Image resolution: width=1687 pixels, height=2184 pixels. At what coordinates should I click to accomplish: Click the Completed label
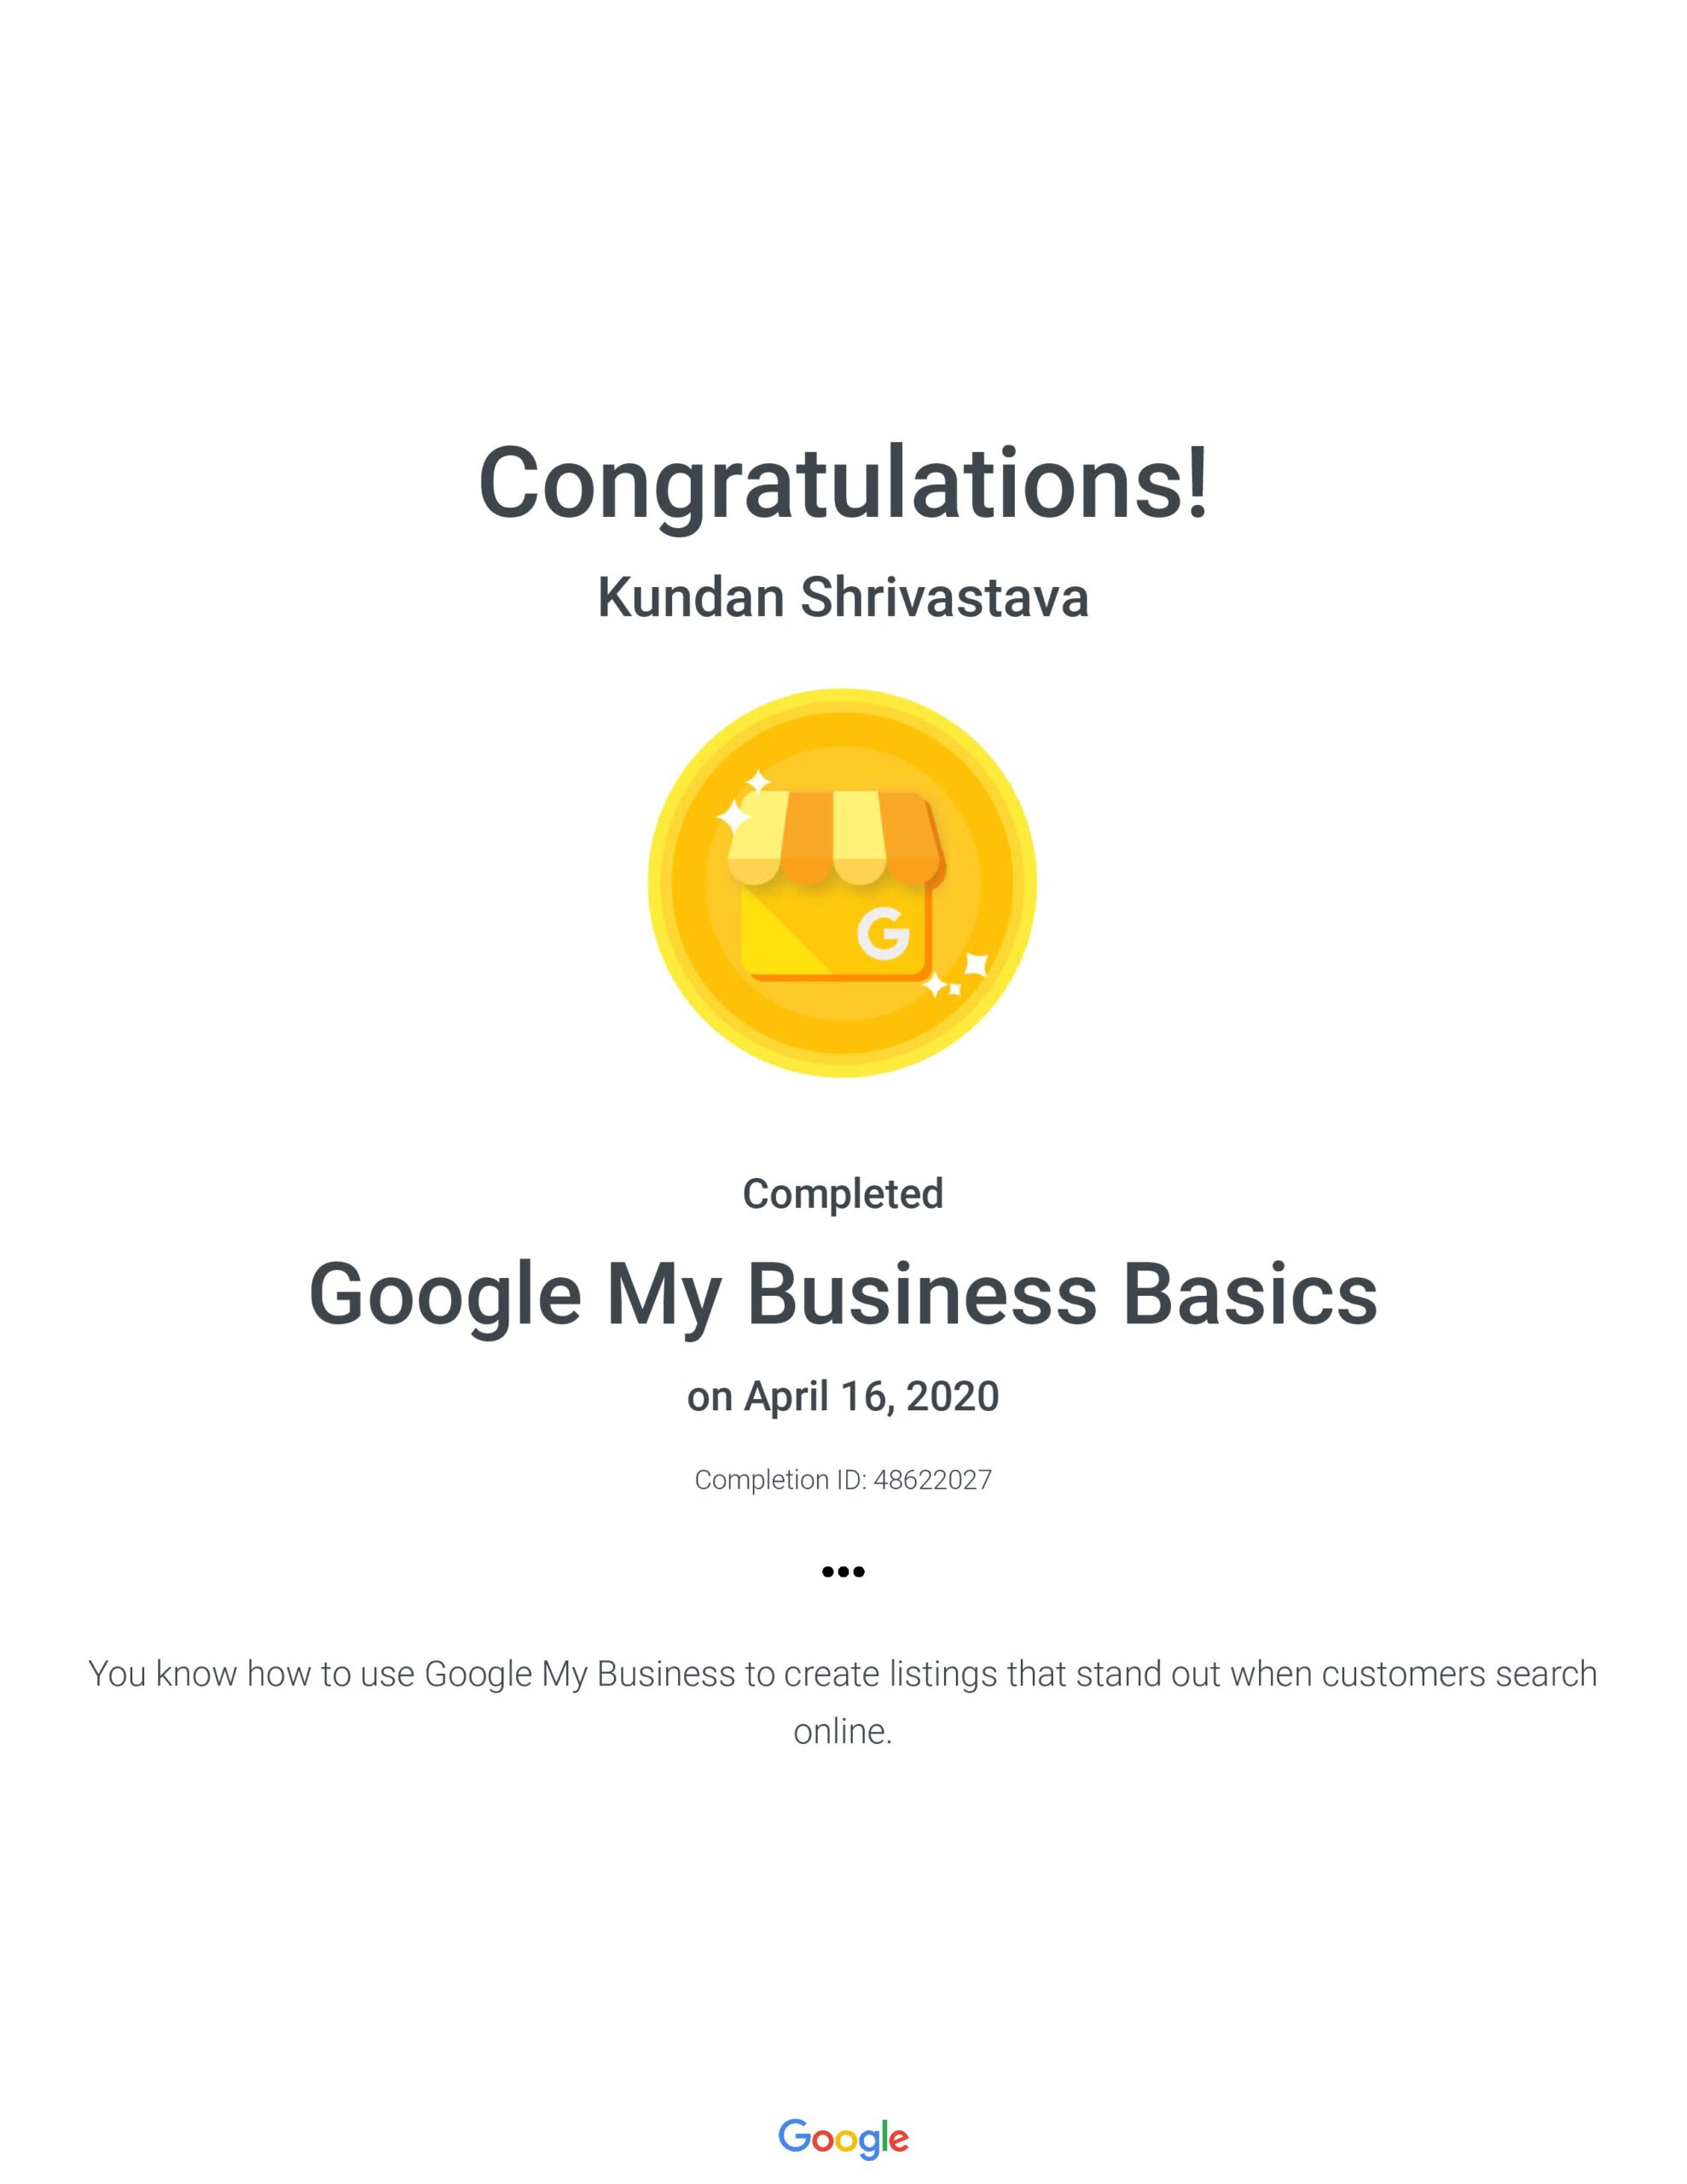843,1193
